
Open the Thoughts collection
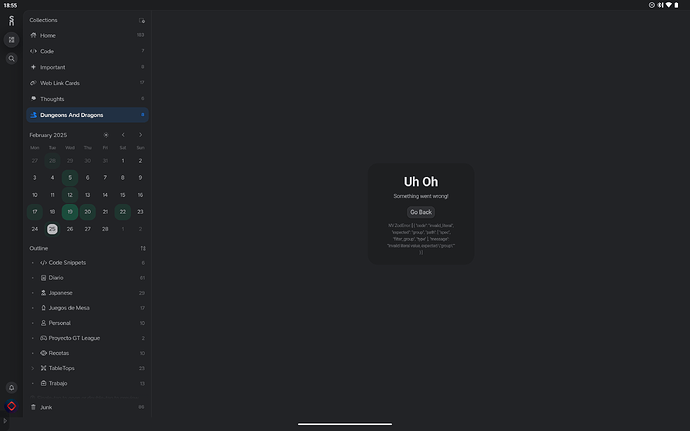(87, 99)
